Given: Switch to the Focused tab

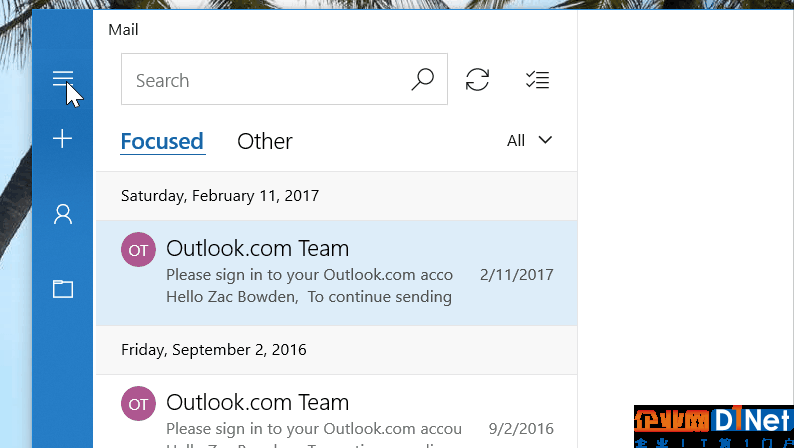Looking at the screenshot, I should click(x=162, y=141).
